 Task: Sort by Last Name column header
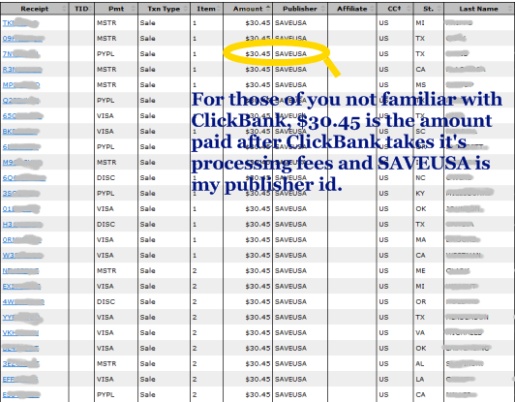click(479, 9)
